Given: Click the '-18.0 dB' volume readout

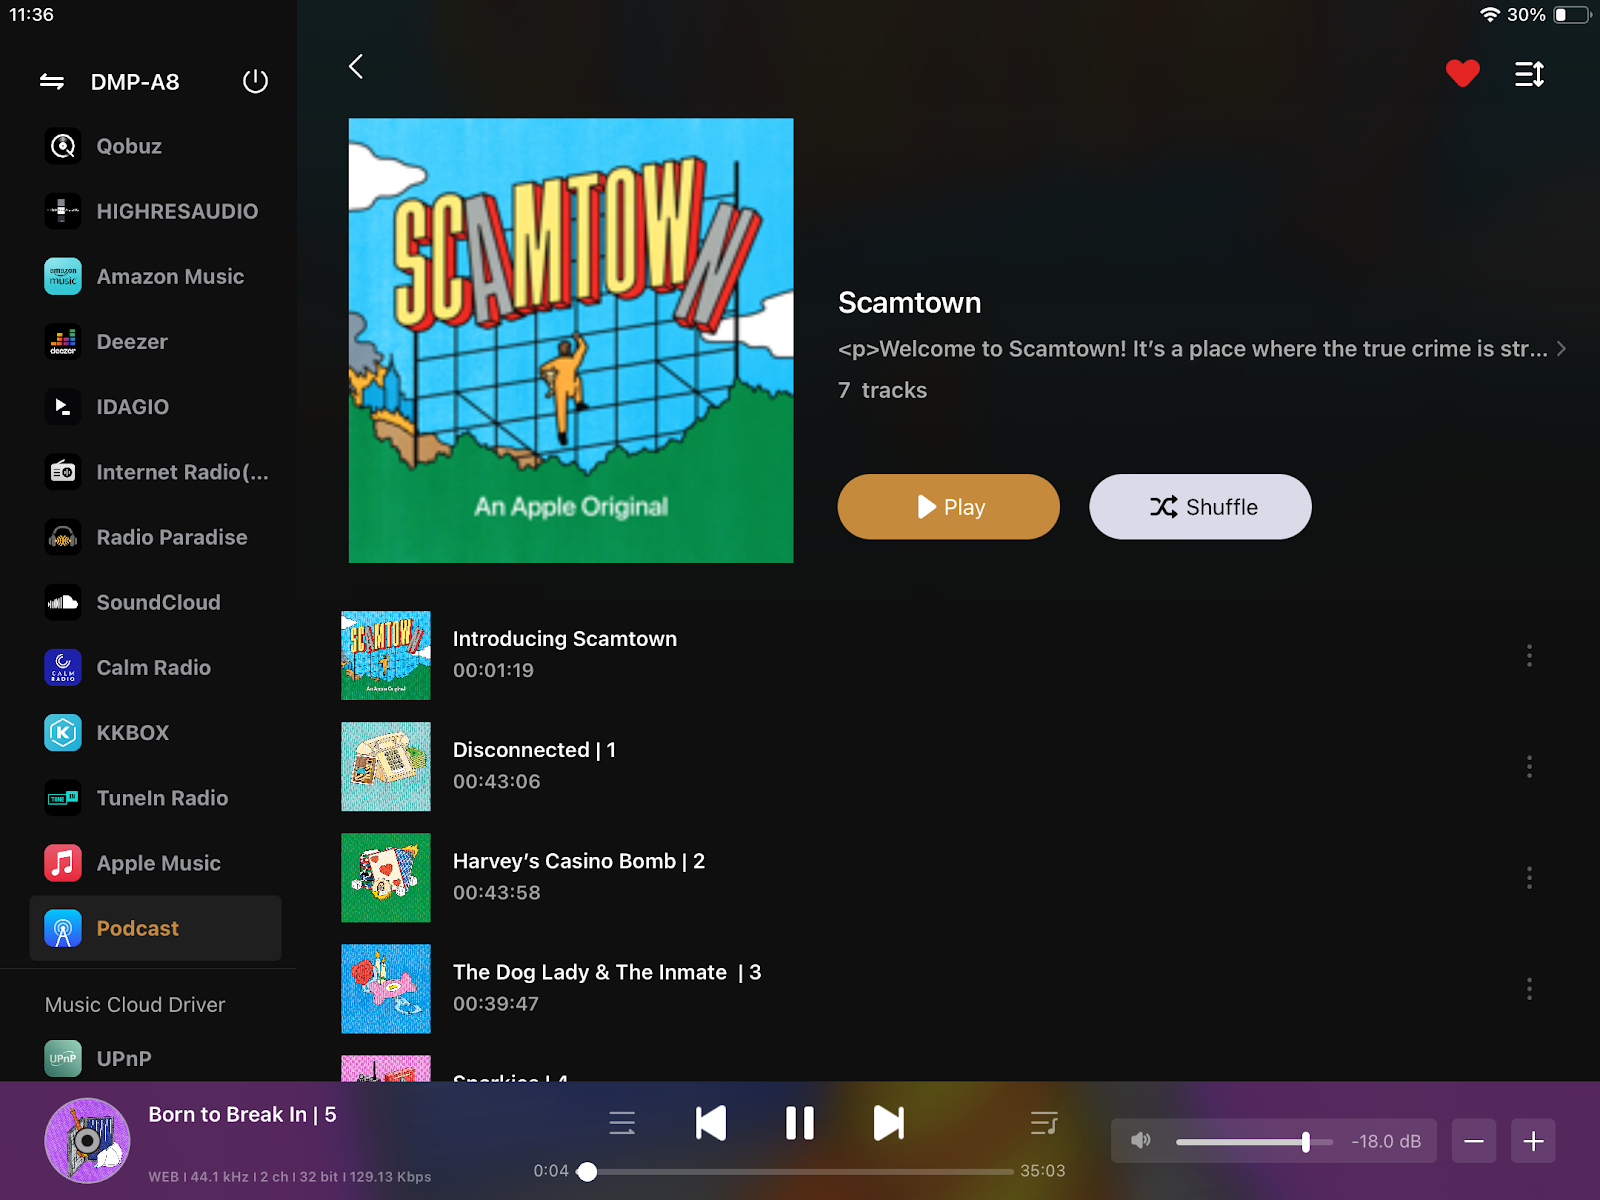Looking at the screenshot, I should (x=1386, y=1141).
